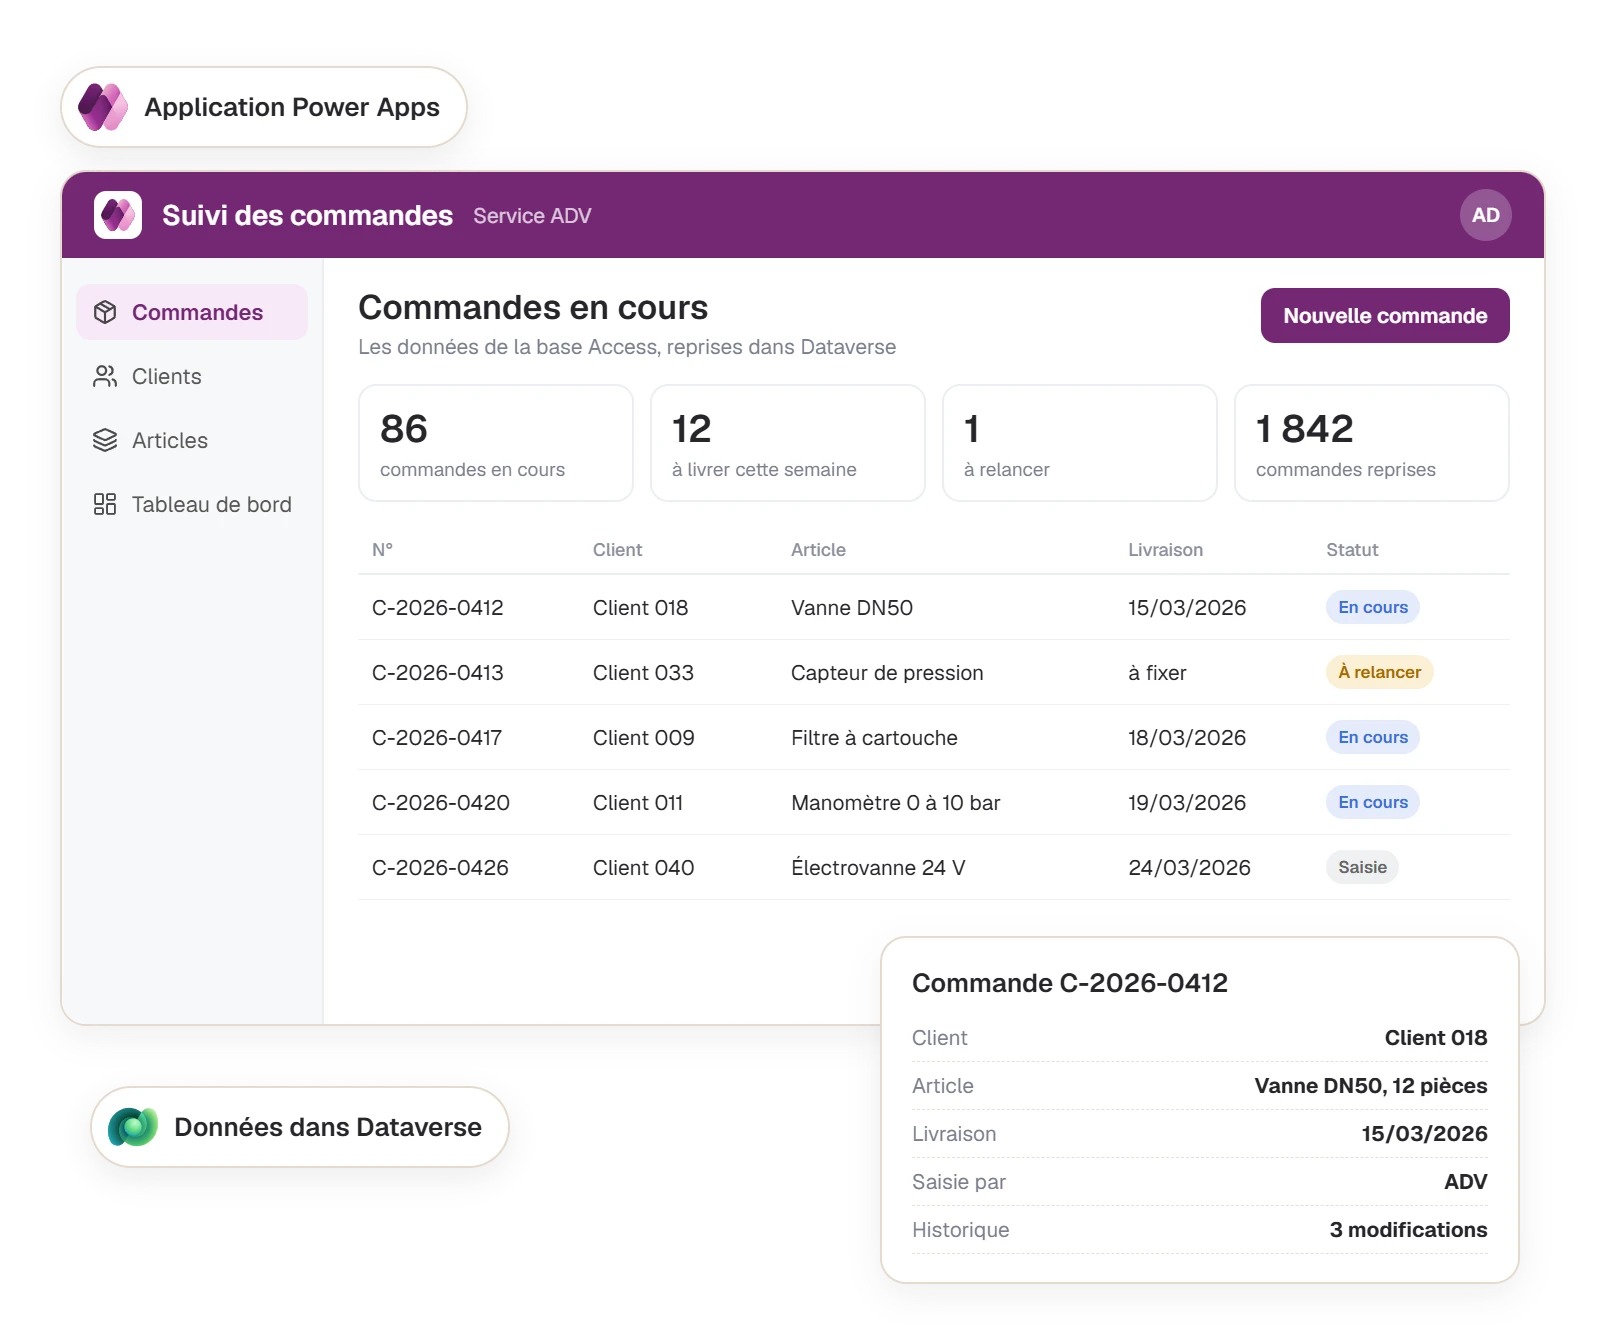Click the Commande C-2026-0412 card title
Screen dimensions: 1606x1340
(x=1070, y=983)
